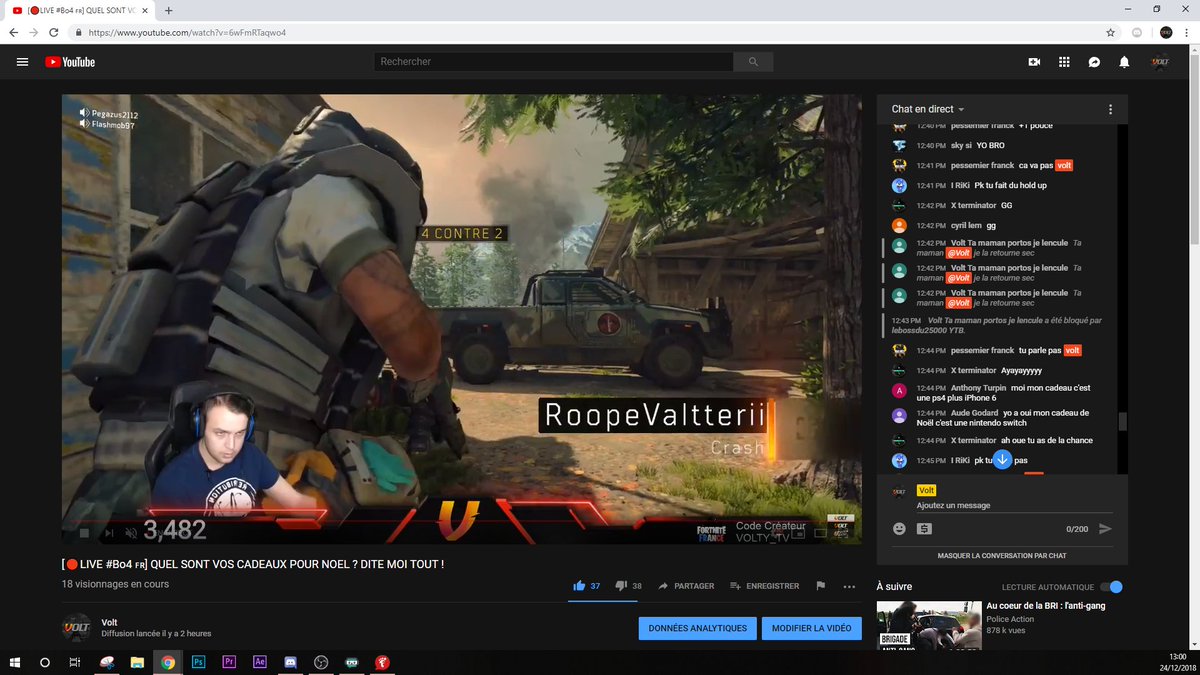This screenshot has width=1200, height=675.
Task: Open the Cortana search circle
Action: 45,662
